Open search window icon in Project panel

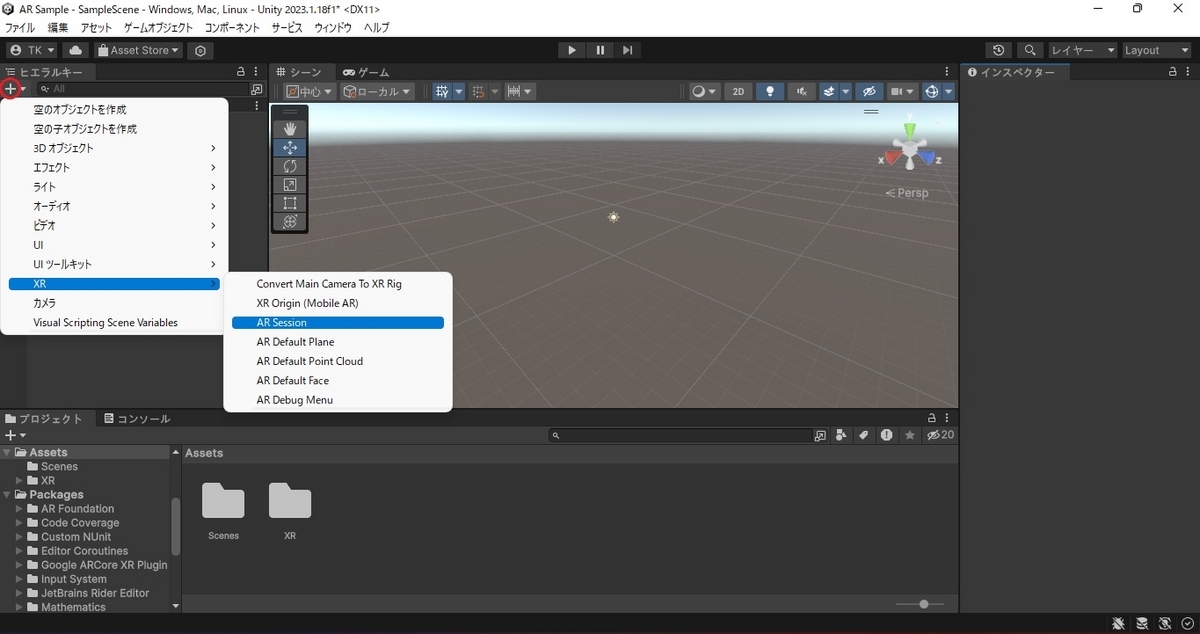pyautogui.click(x=820, y=436)
